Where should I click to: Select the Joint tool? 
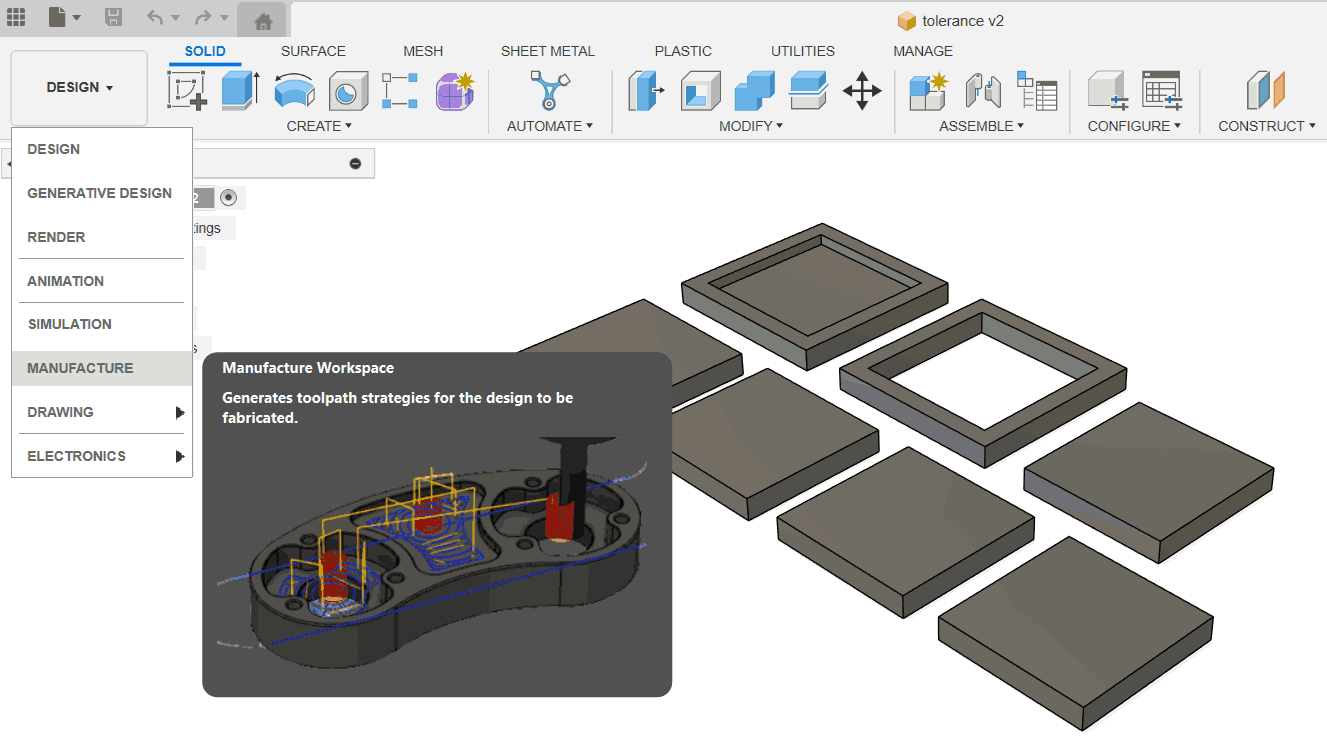(x=983, y=91)
